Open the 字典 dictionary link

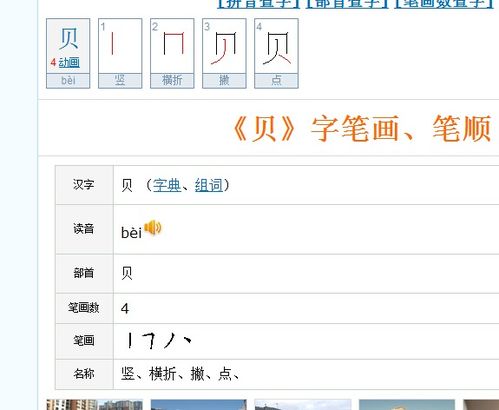pyautogui.click(x=167, y=185)
